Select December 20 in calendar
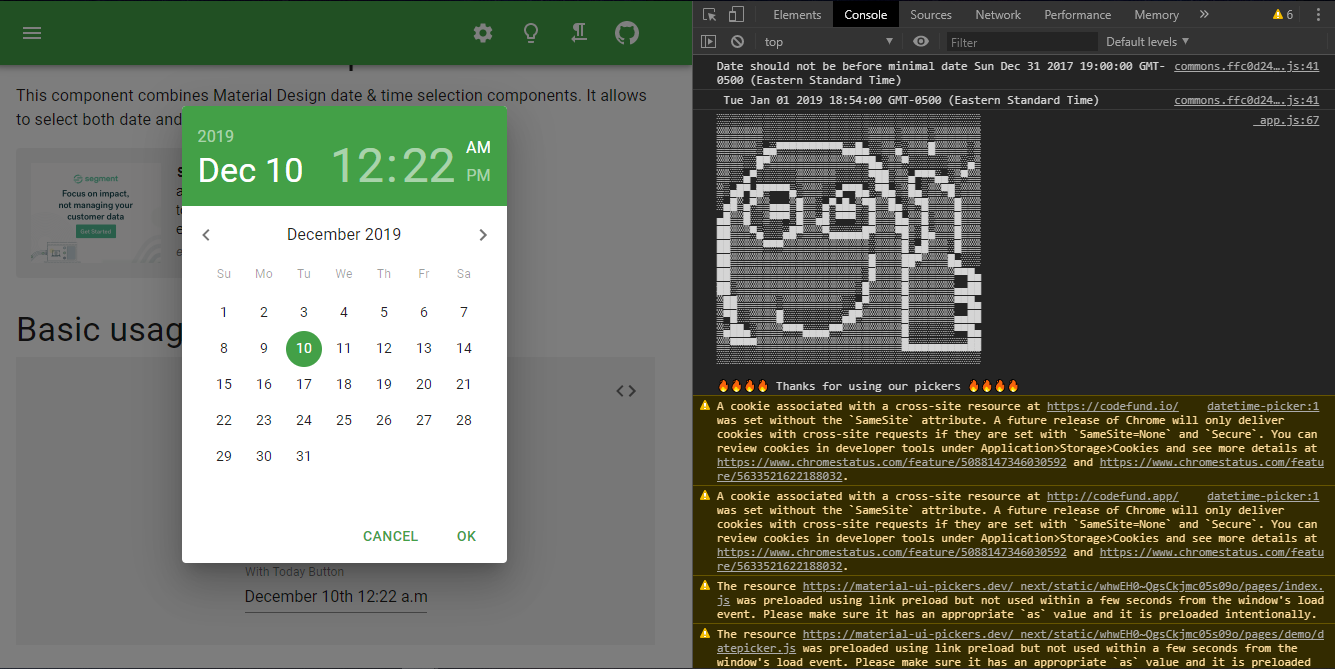 pos(424,385)
